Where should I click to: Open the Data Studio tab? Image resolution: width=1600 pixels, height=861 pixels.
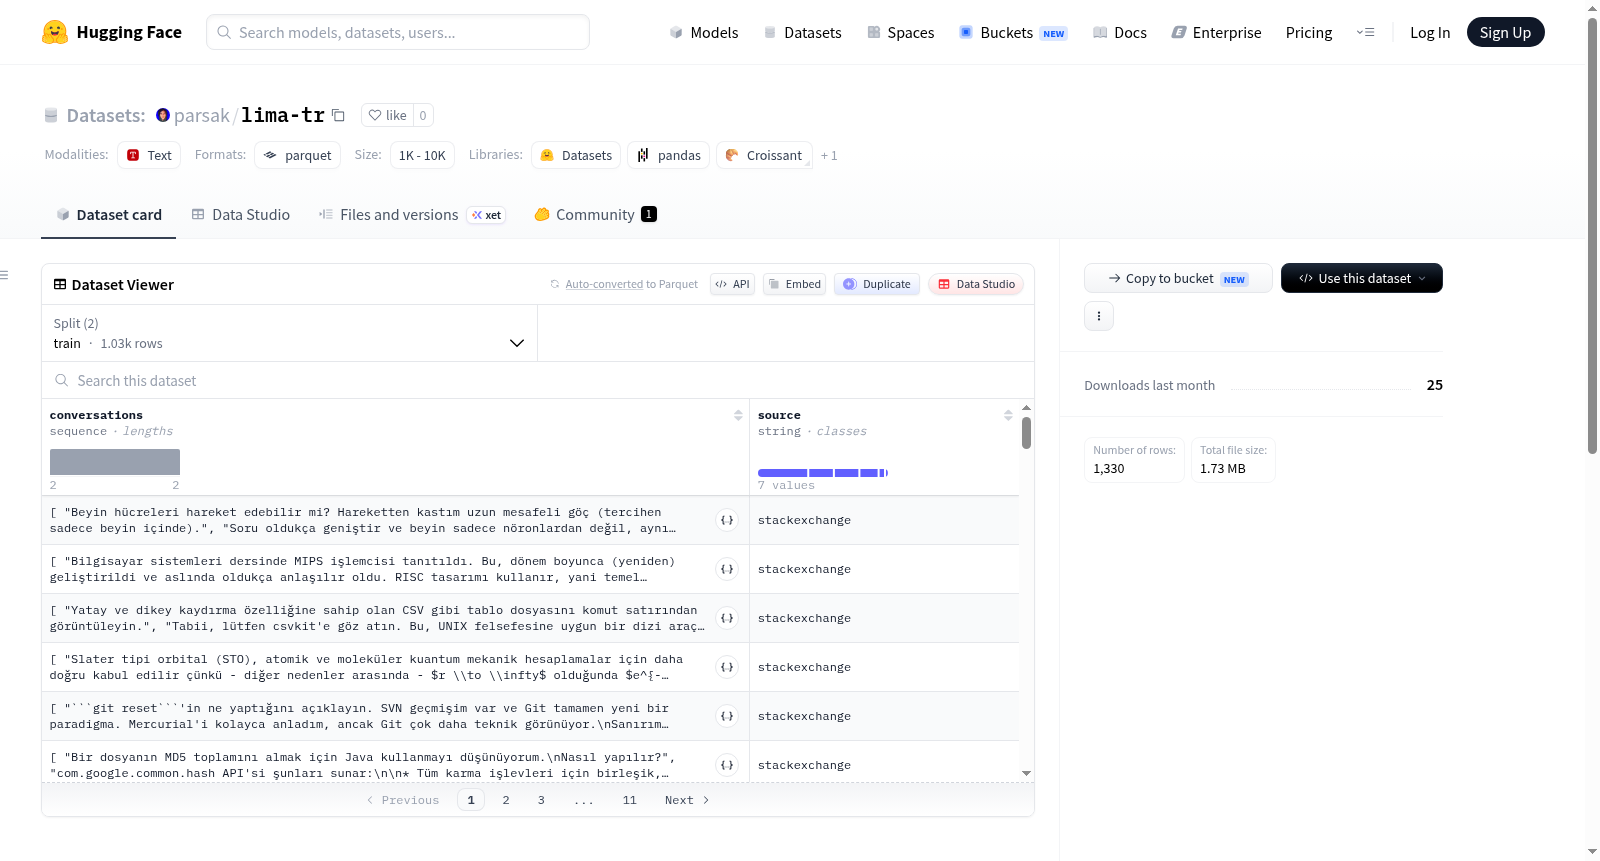[241, 214]
